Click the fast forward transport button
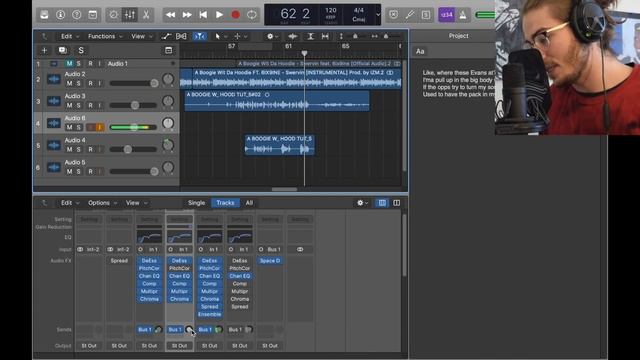 tap(187, 15)
